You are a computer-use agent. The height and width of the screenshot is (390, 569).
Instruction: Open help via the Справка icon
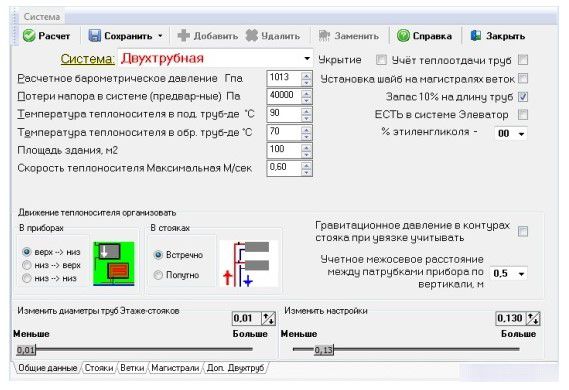pos(403,36)
